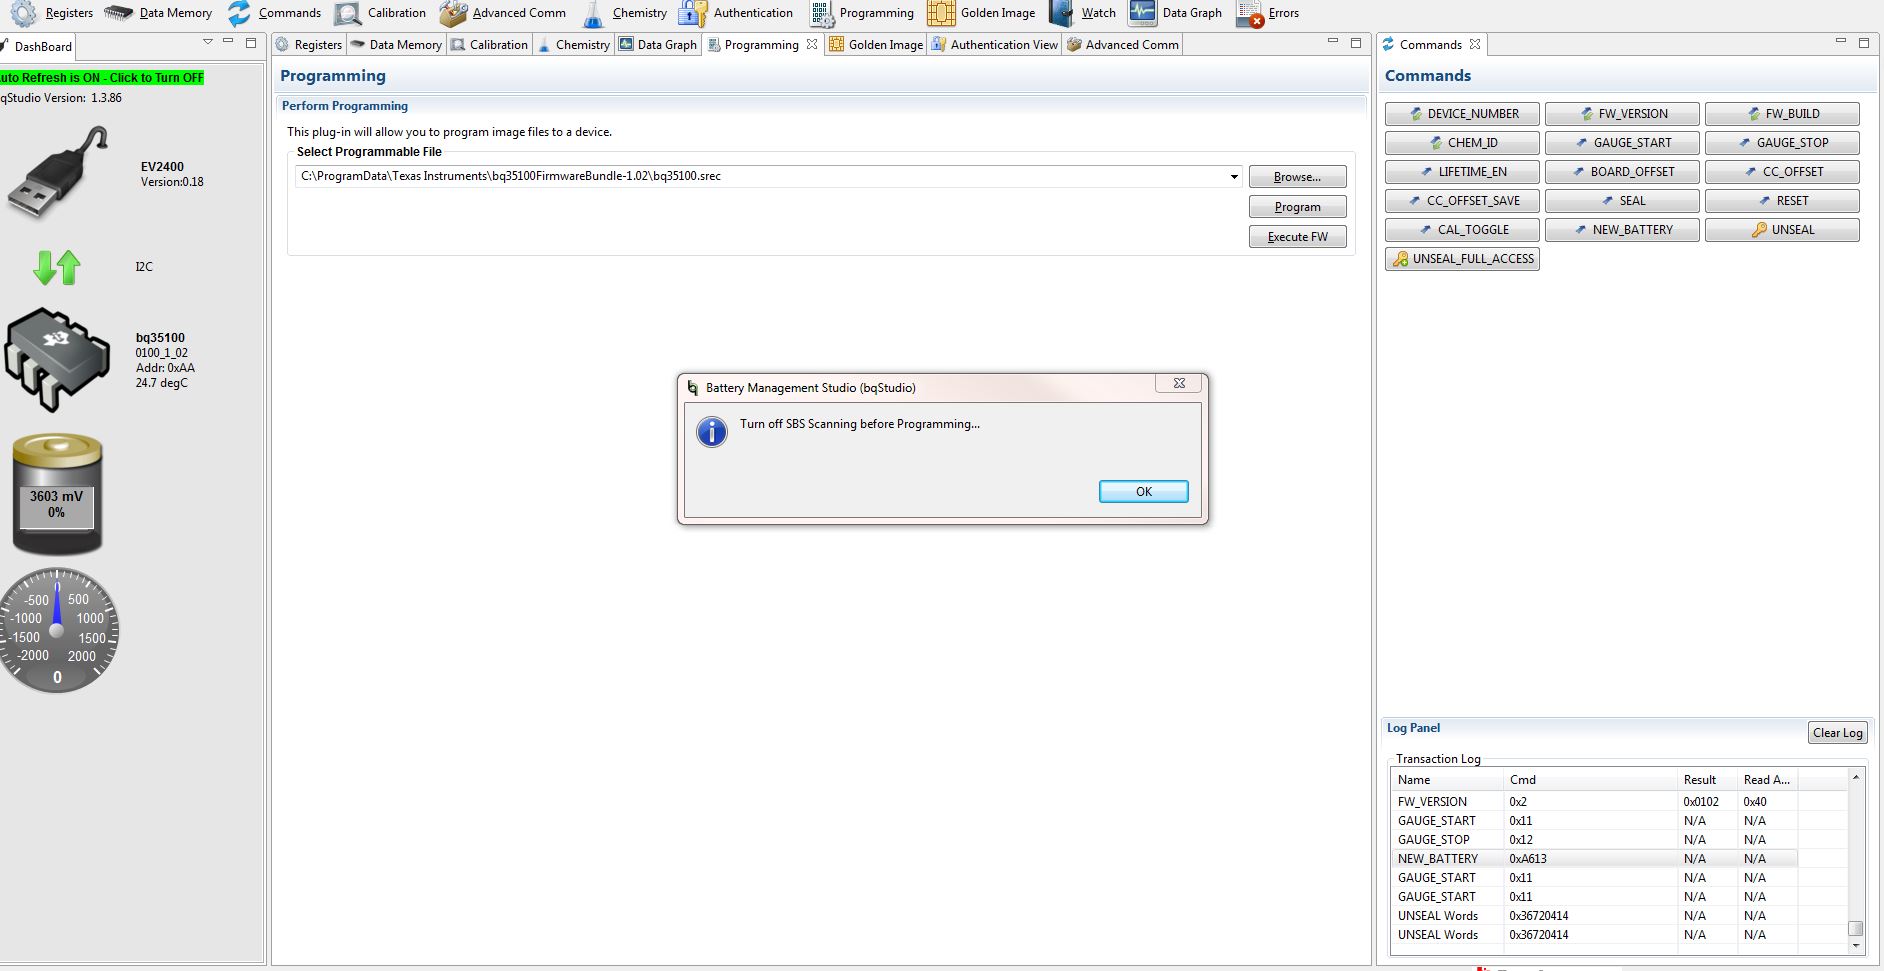Turn off Auto Refresh in the dashboard
Image resolution: width=1884 pixels, height=971 pixels.
point(102,77)
